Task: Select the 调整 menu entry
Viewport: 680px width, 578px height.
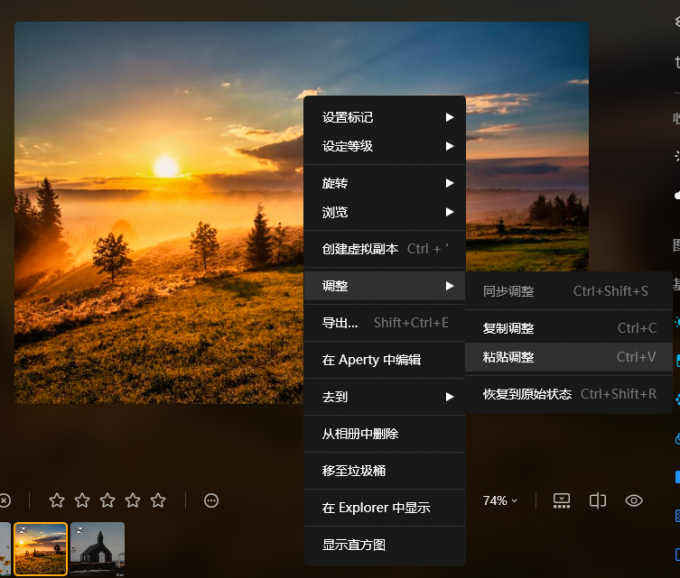Action: (385, 286)
